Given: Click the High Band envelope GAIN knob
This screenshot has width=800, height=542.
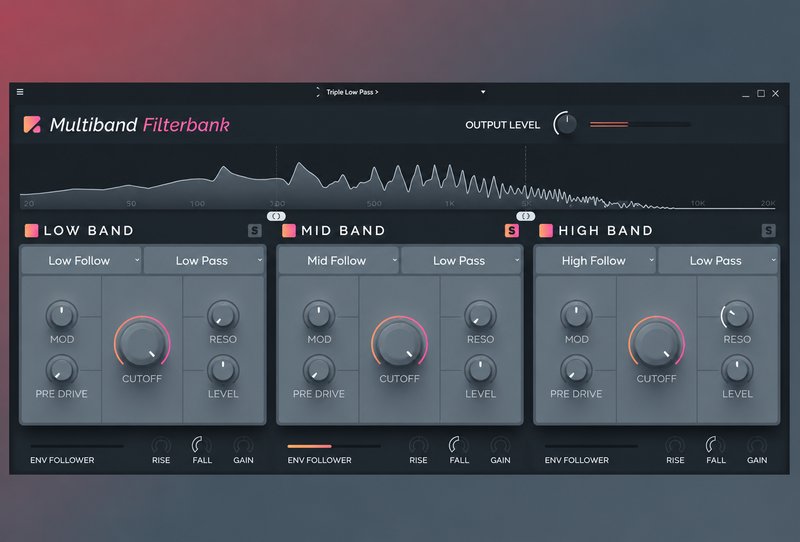Looking at the screenshot, I should [757, 445].
